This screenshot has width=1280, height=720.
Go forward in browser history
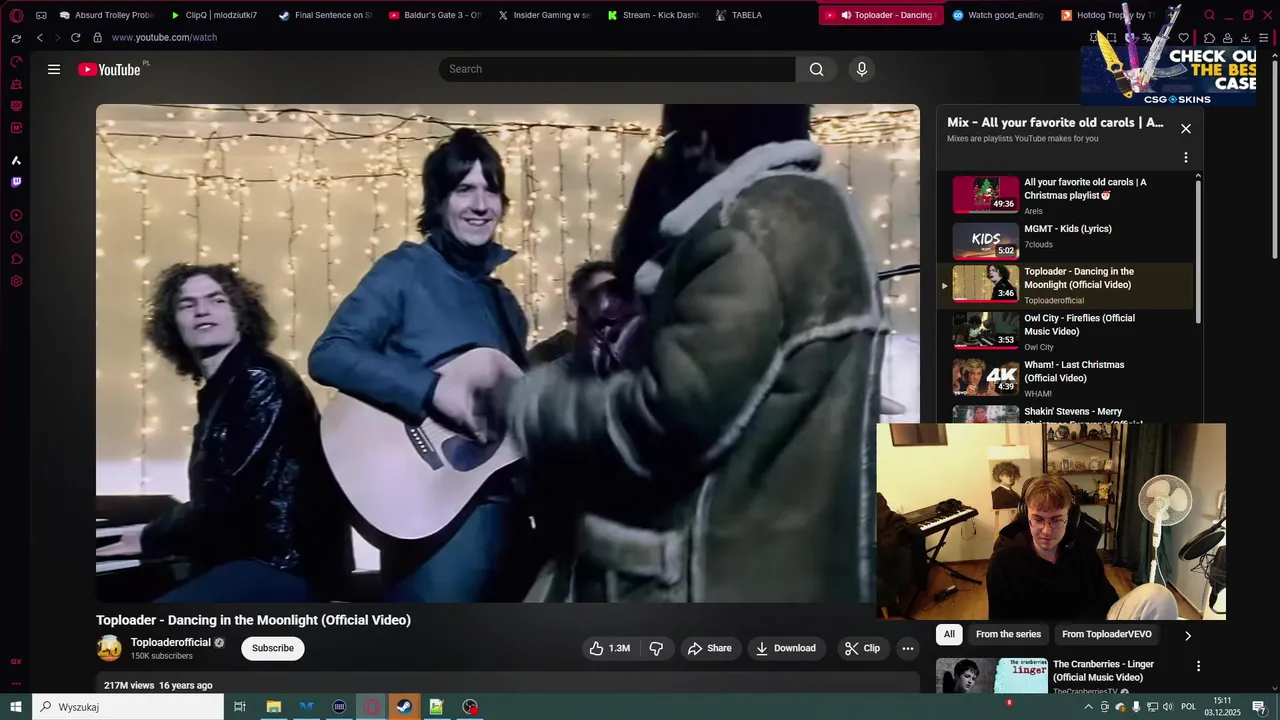57,37
